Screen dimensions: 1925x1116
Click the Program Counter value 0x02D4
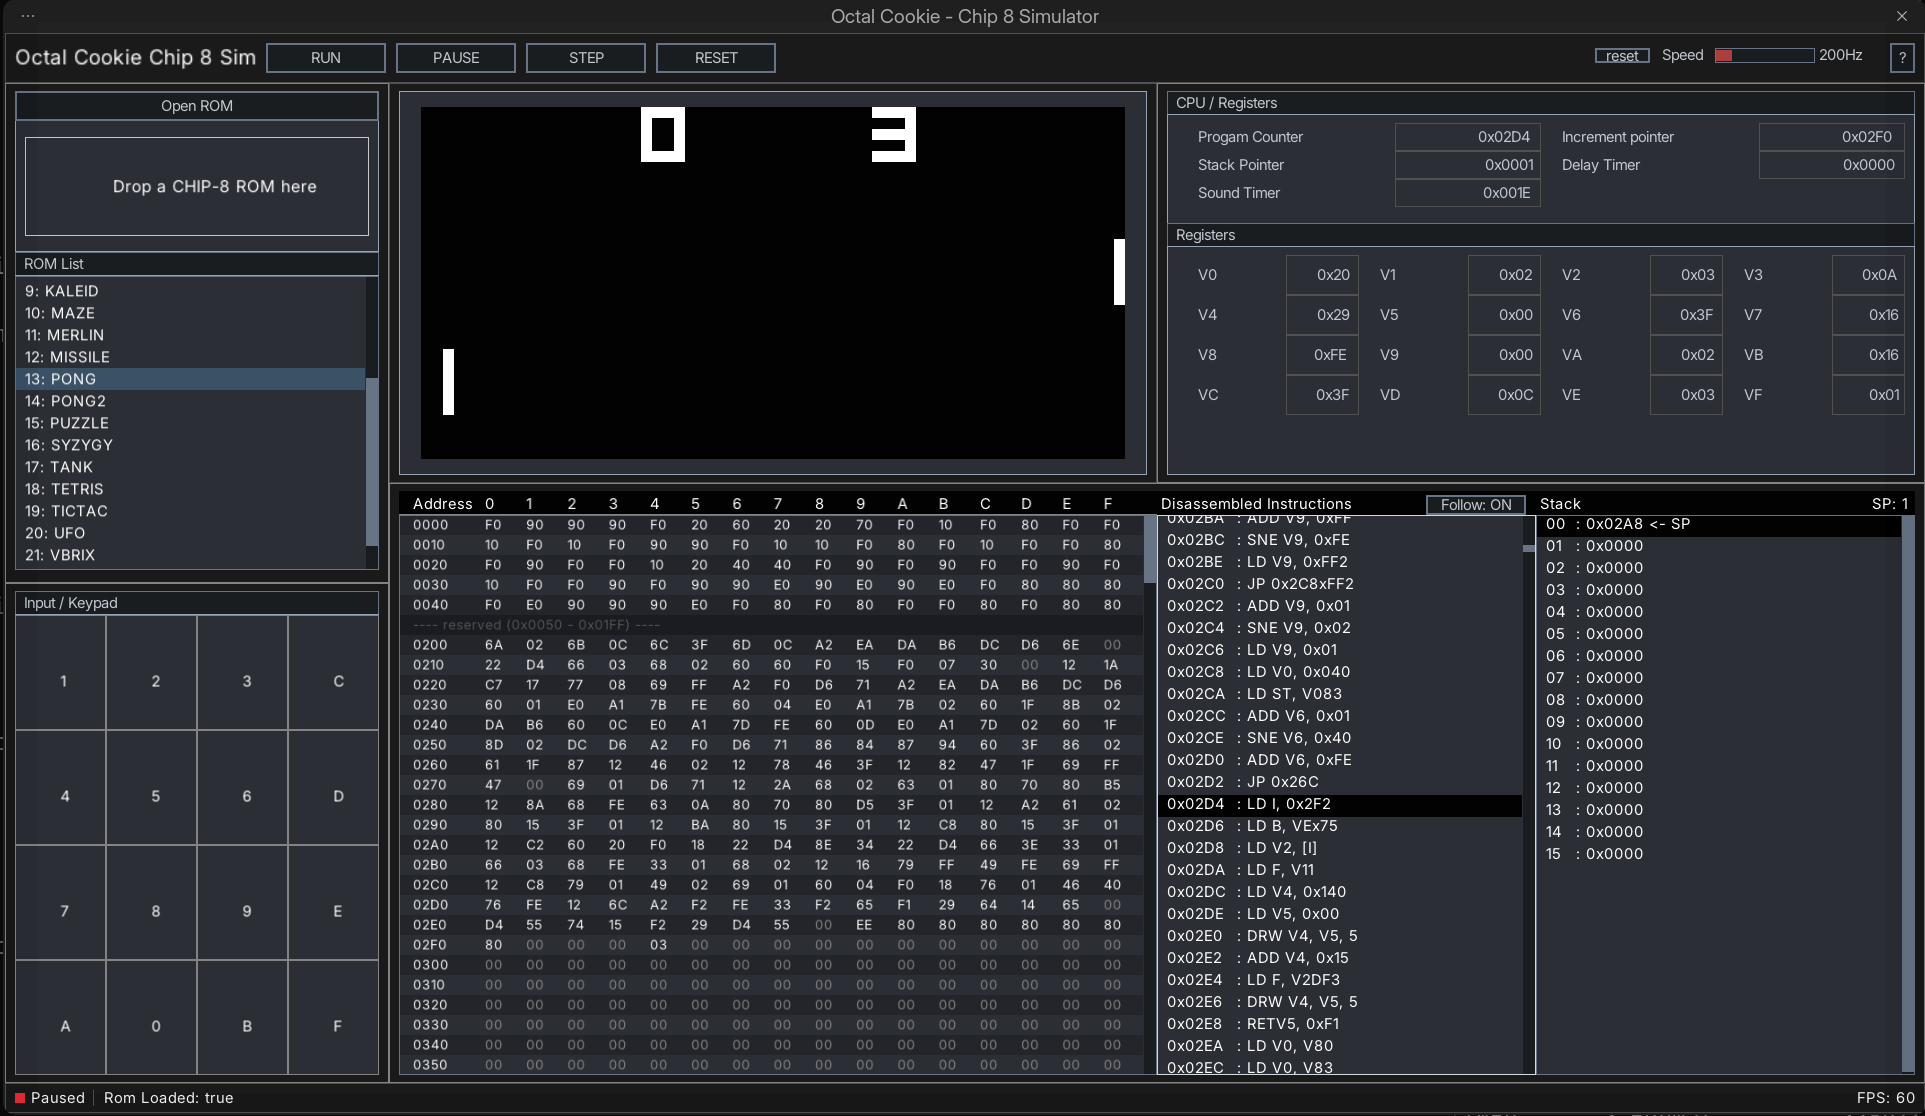(x=1467, y=137)
